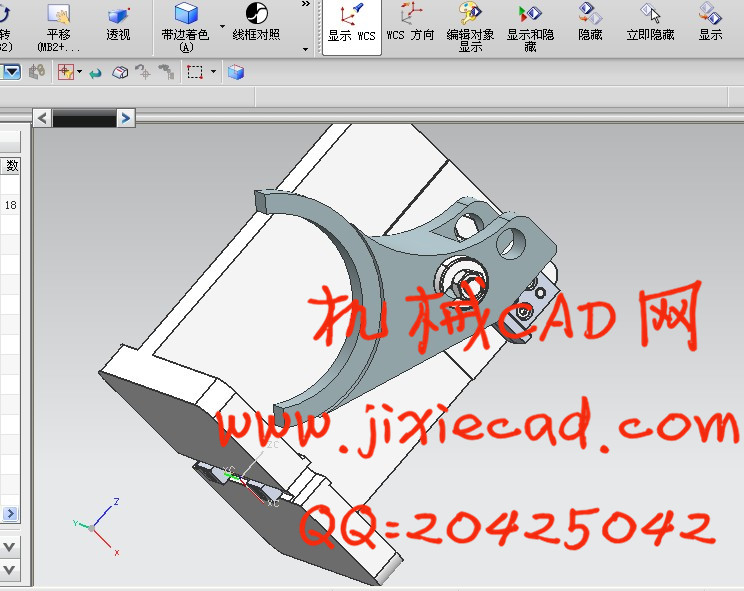Screen dimensions: 744x591
Task: Expand the toolbar overflow chevron
Action: 305,5
